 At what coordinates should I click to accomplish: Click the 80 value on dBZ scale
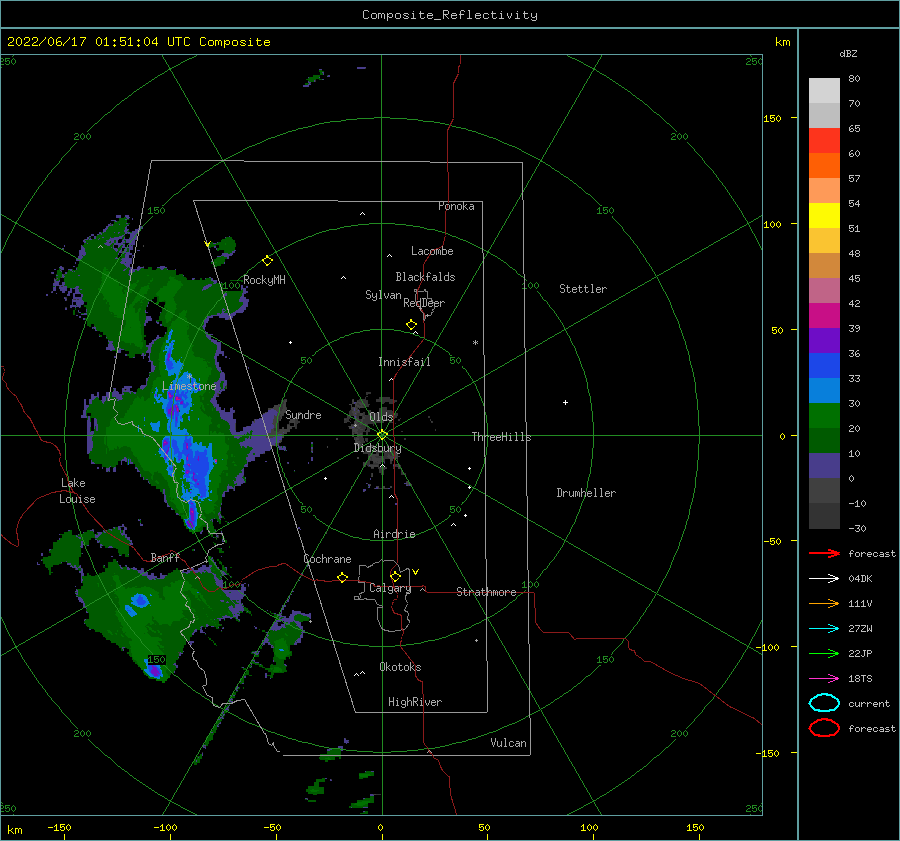click(x=854, y=79)
